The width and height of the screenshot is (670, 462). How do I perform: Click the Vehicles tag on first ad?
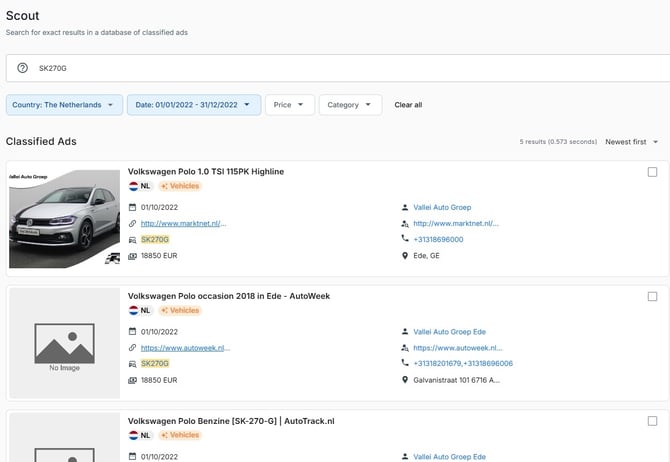pyautogui.click(x=180, y=186)
